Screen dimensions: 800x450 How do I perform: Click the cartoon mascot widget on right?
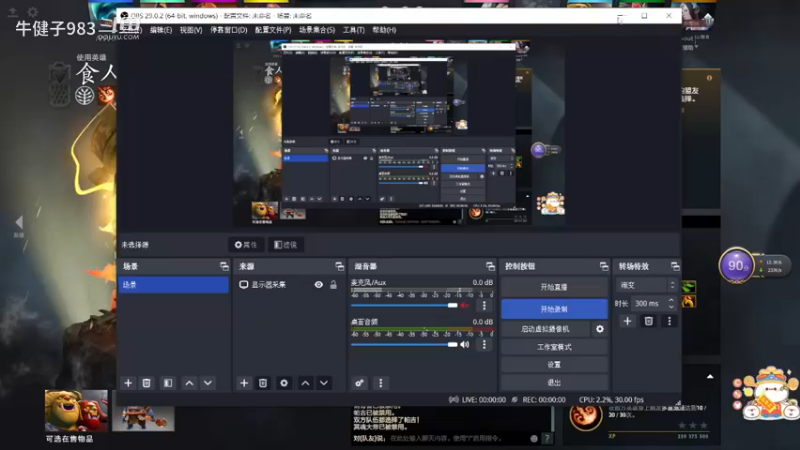(x=767, y=393)
